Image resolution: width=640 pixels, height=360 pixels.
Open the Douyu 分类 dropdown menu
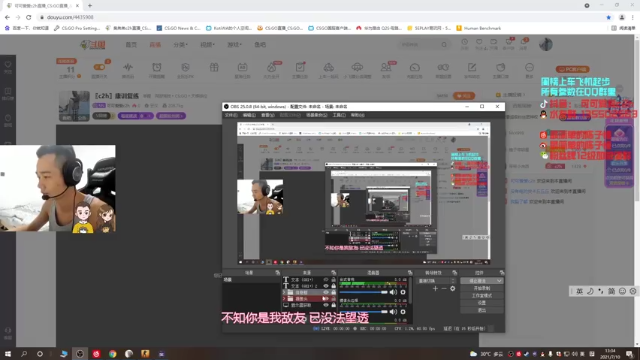coord(180,44)
